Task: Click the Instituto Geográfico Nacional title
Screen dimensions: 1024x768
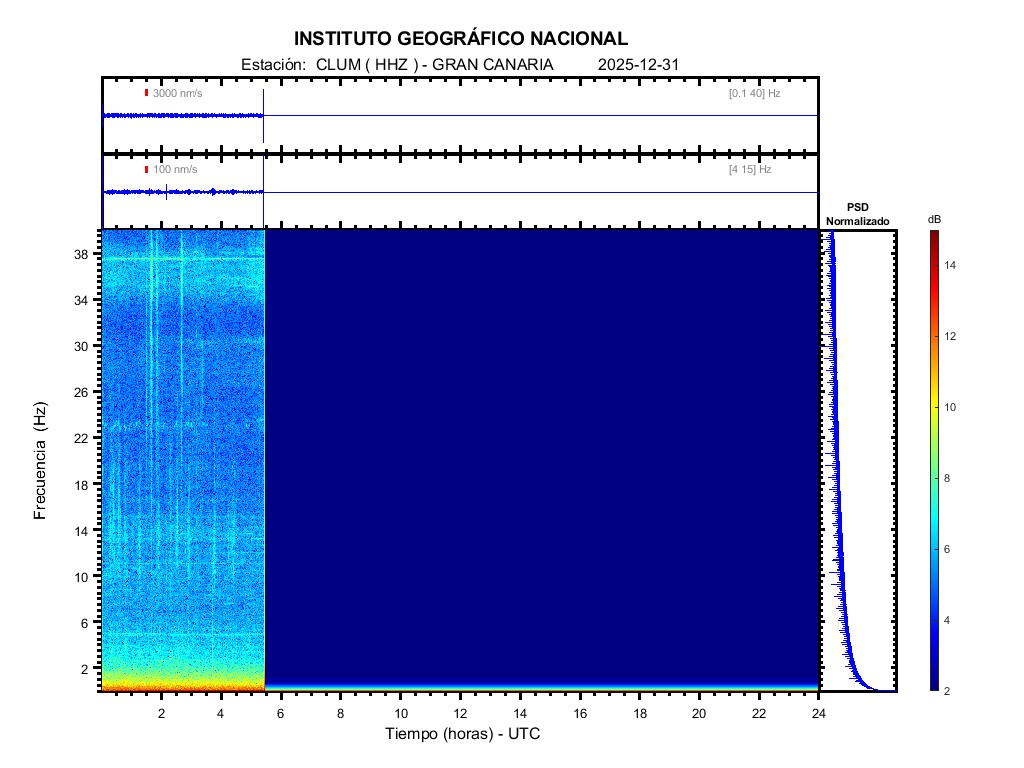Action: click(461, 39)
